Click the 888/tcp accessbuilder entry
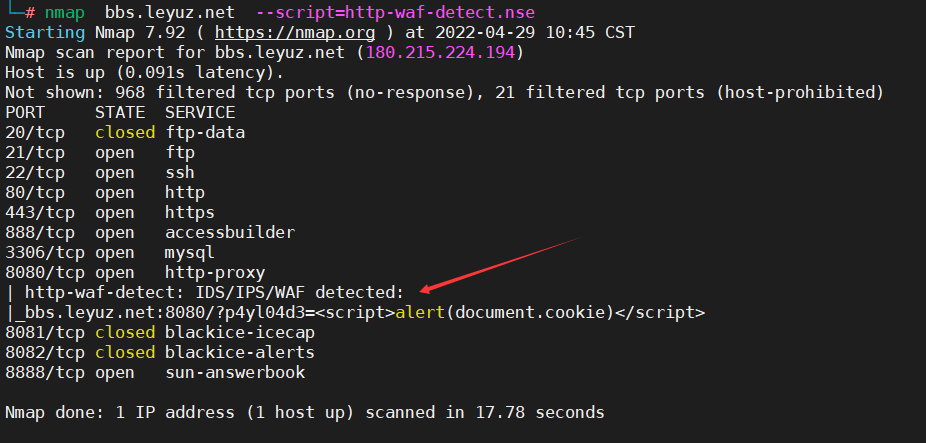Screen dimensions: 926x443 [150, 233]
